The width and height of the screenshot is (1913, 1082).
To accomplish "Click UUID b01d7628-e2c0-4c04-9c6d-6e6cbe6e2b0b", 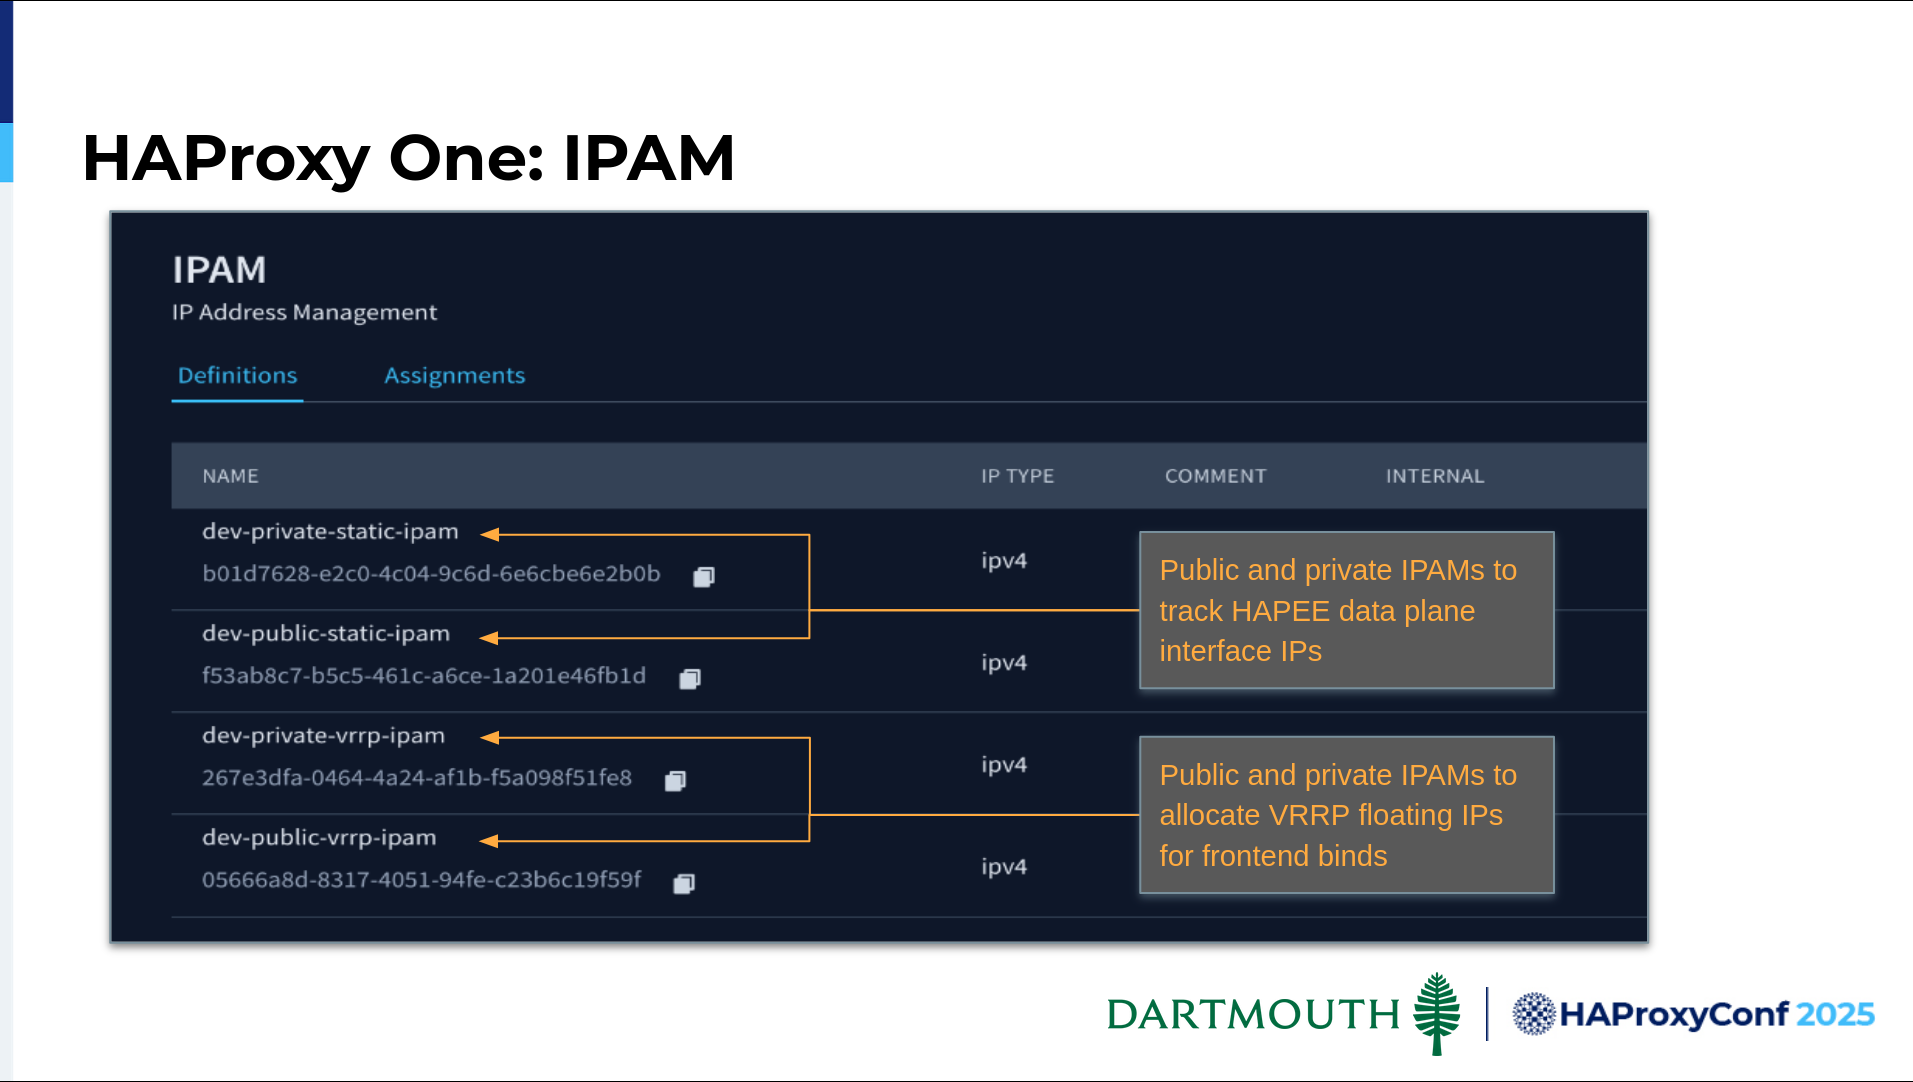I will tap(431, 574).
